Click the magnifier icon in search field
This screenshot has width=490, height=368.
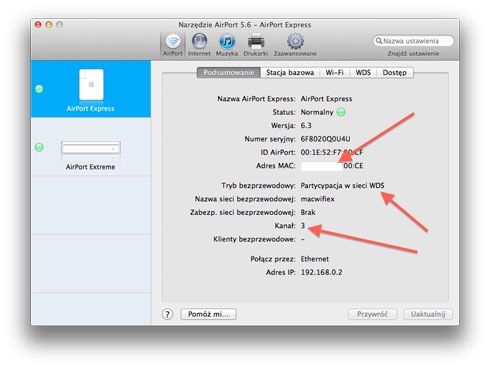[379, 41]
